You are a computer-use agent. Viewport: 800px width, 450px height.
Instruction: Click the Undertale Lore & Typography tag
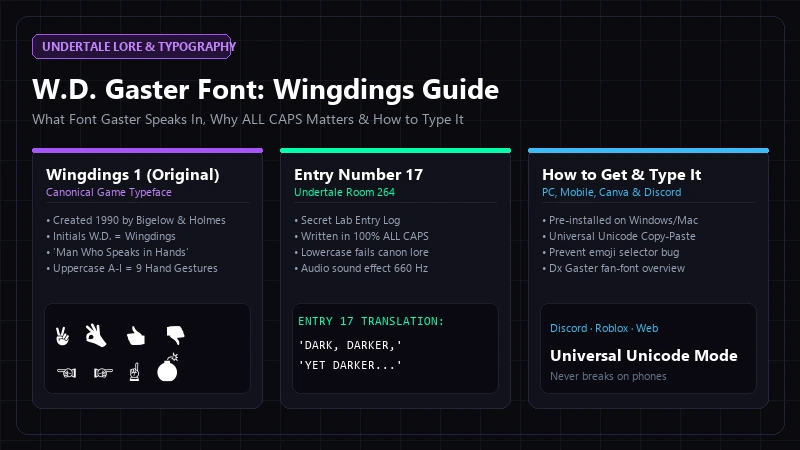point(132,46)
